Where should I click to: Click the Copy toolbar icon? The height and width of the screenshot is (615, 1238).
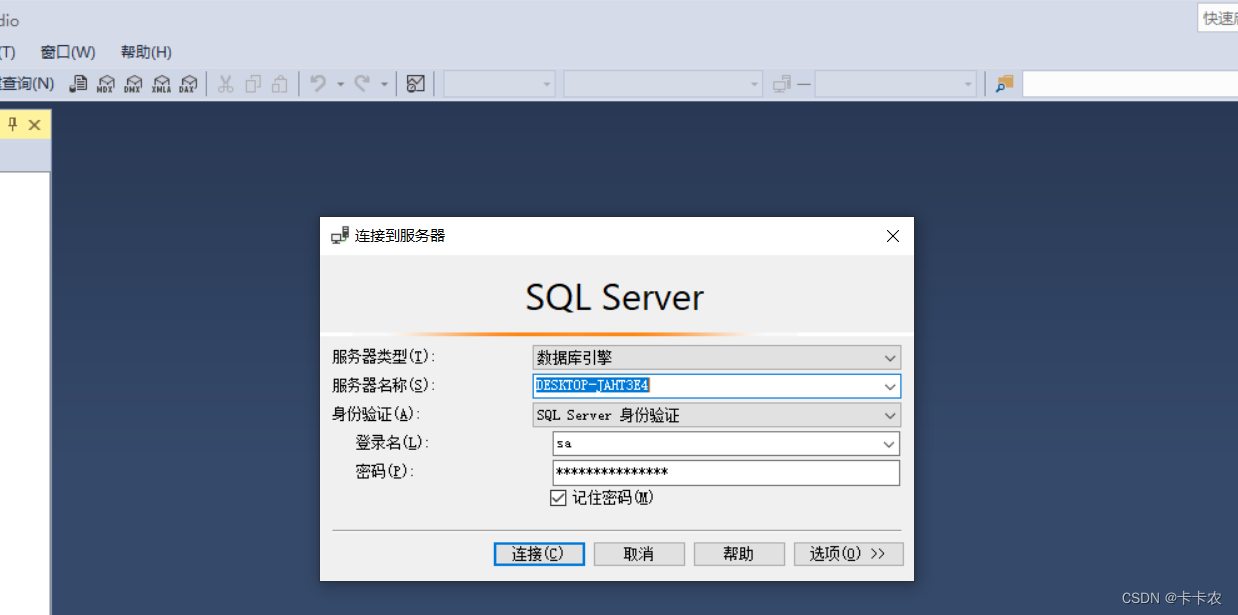click(253, 84)
